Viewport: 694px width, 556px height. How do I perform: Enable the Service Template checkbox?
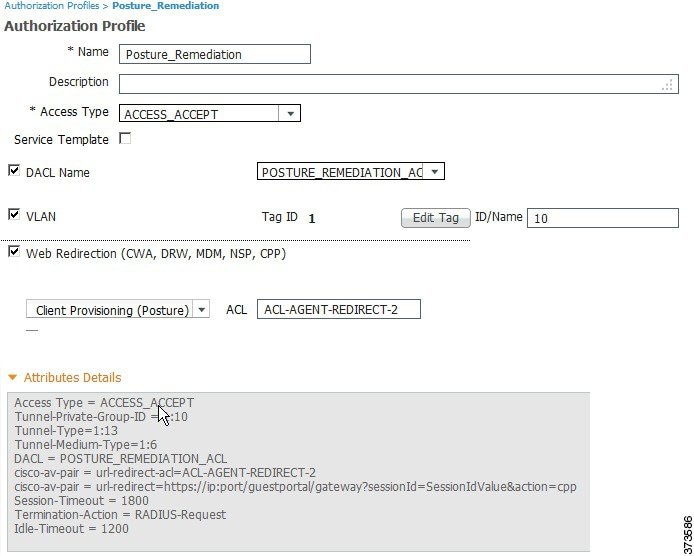tap(125, 139)
